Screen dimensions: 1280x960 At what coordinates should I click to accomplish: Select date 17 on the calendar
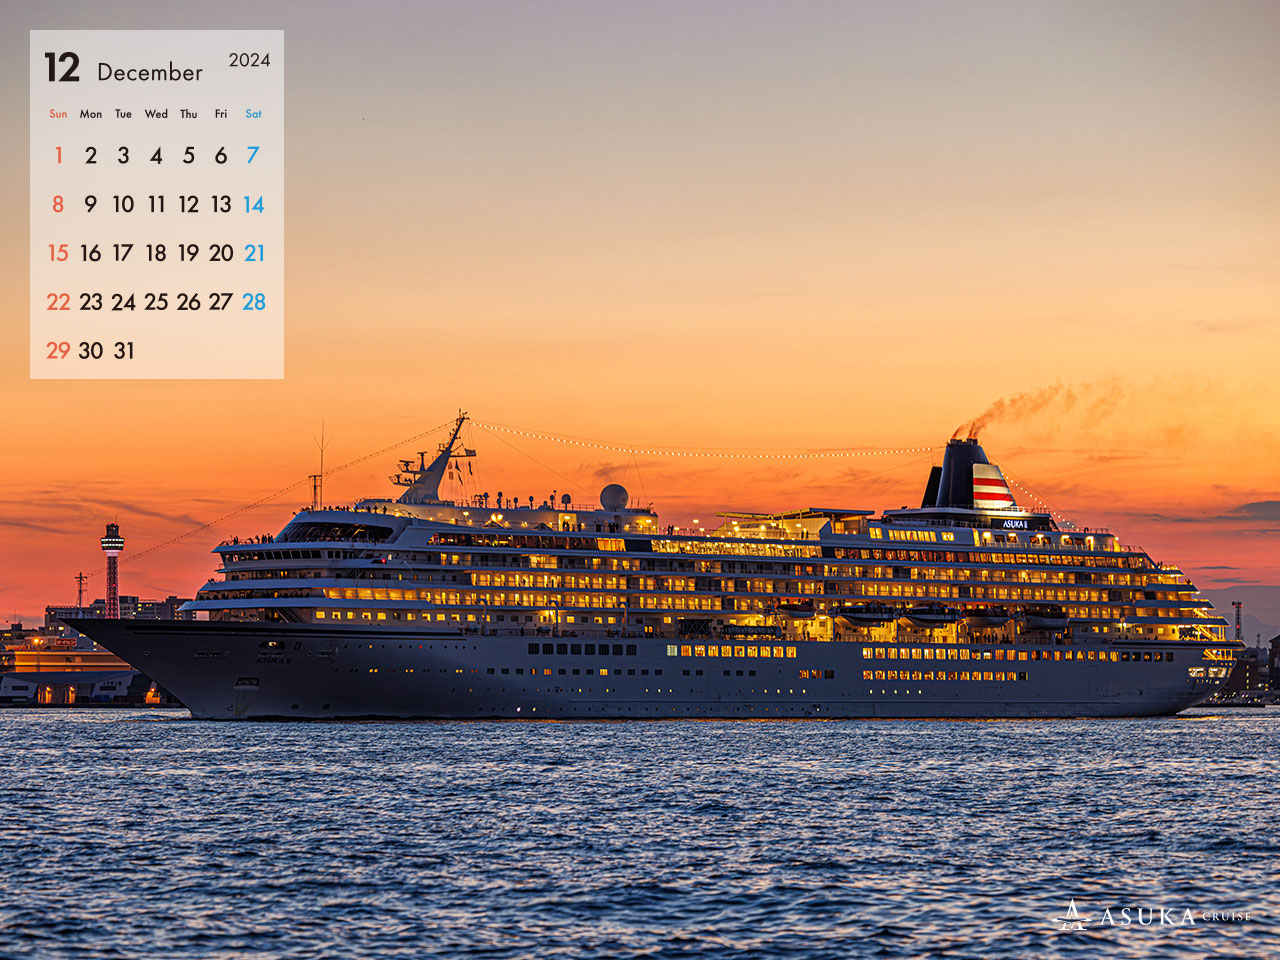(x=123, y=253)
